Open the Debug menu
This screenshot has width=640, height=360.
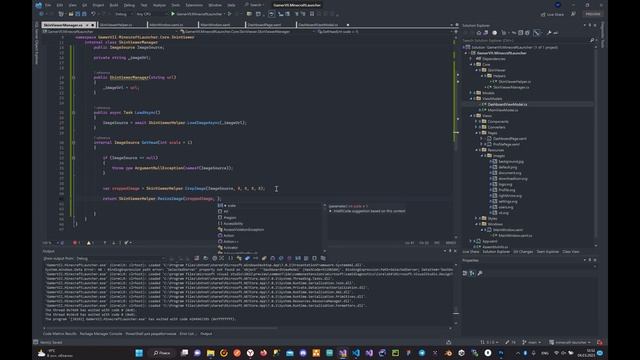[x=129, y=5]
